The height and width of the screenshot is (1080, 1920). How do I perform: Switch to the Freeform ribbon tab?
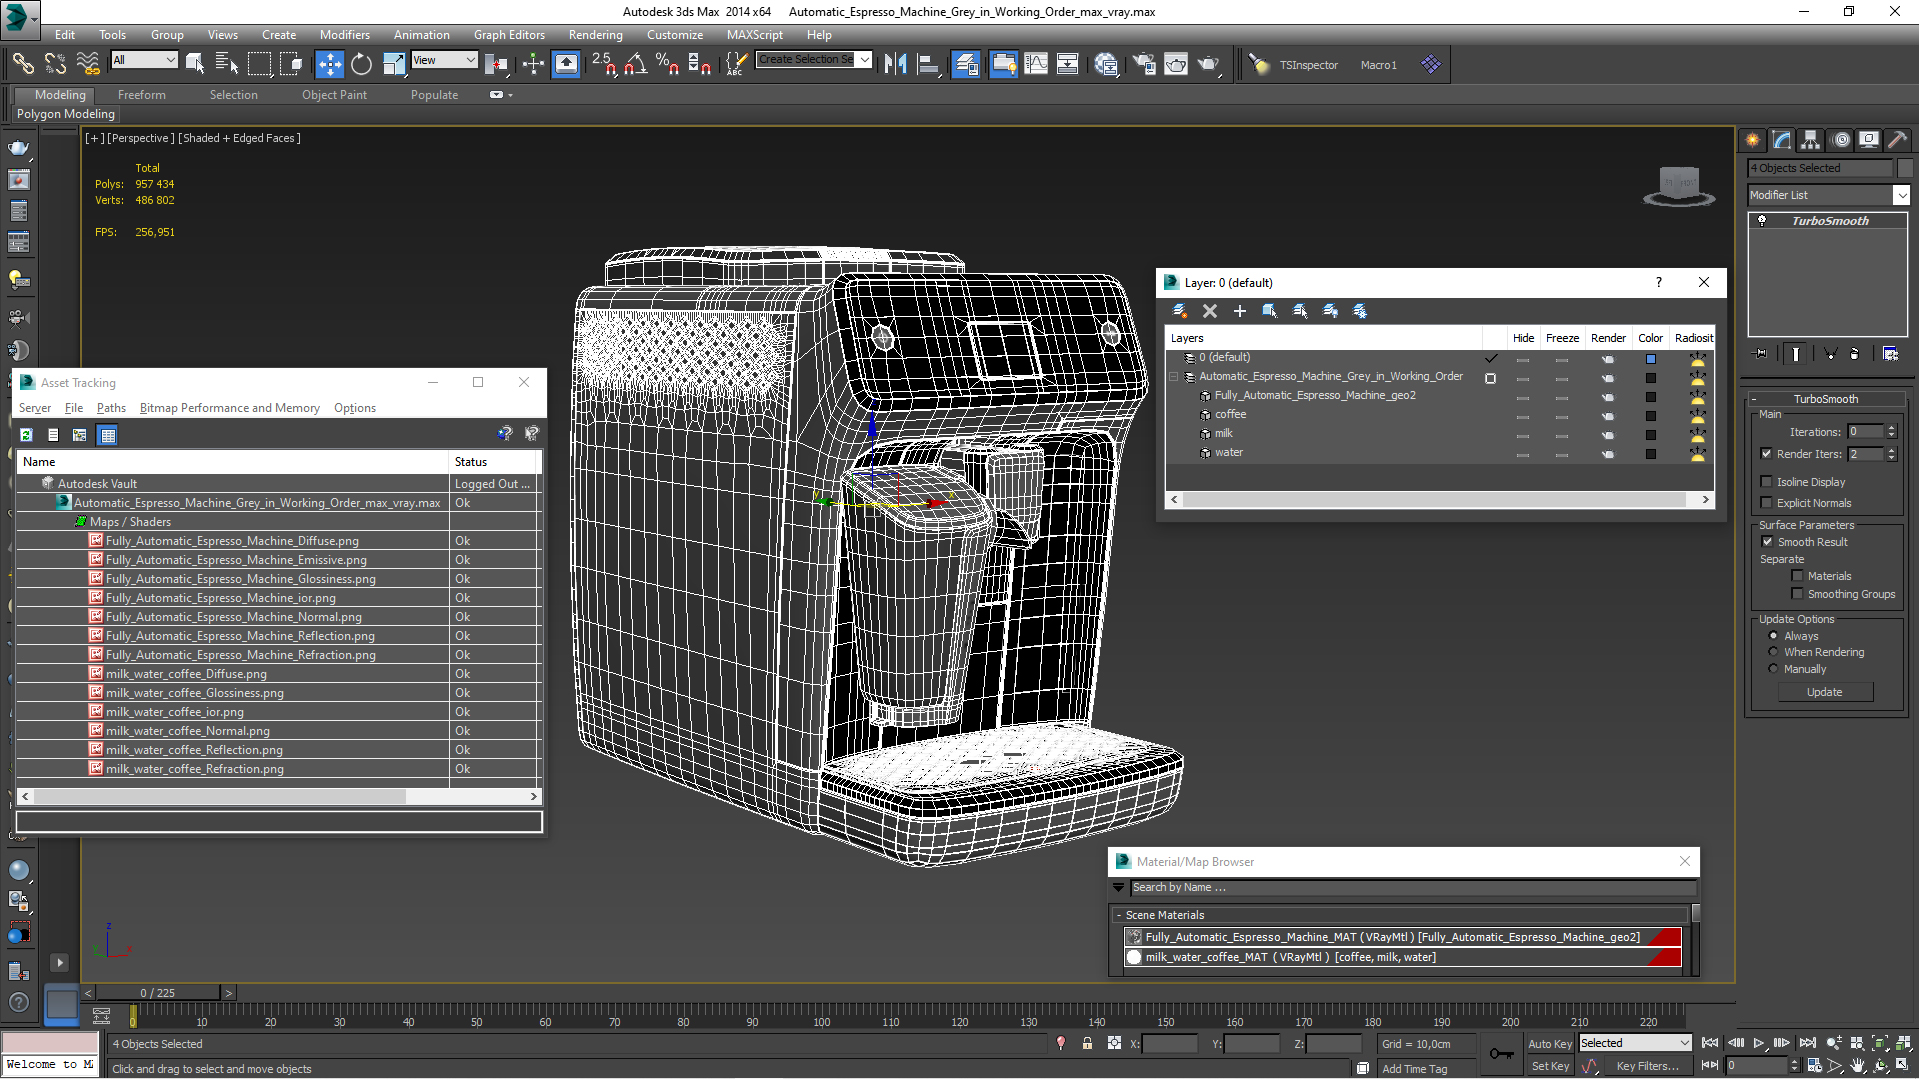coord(141,95)
